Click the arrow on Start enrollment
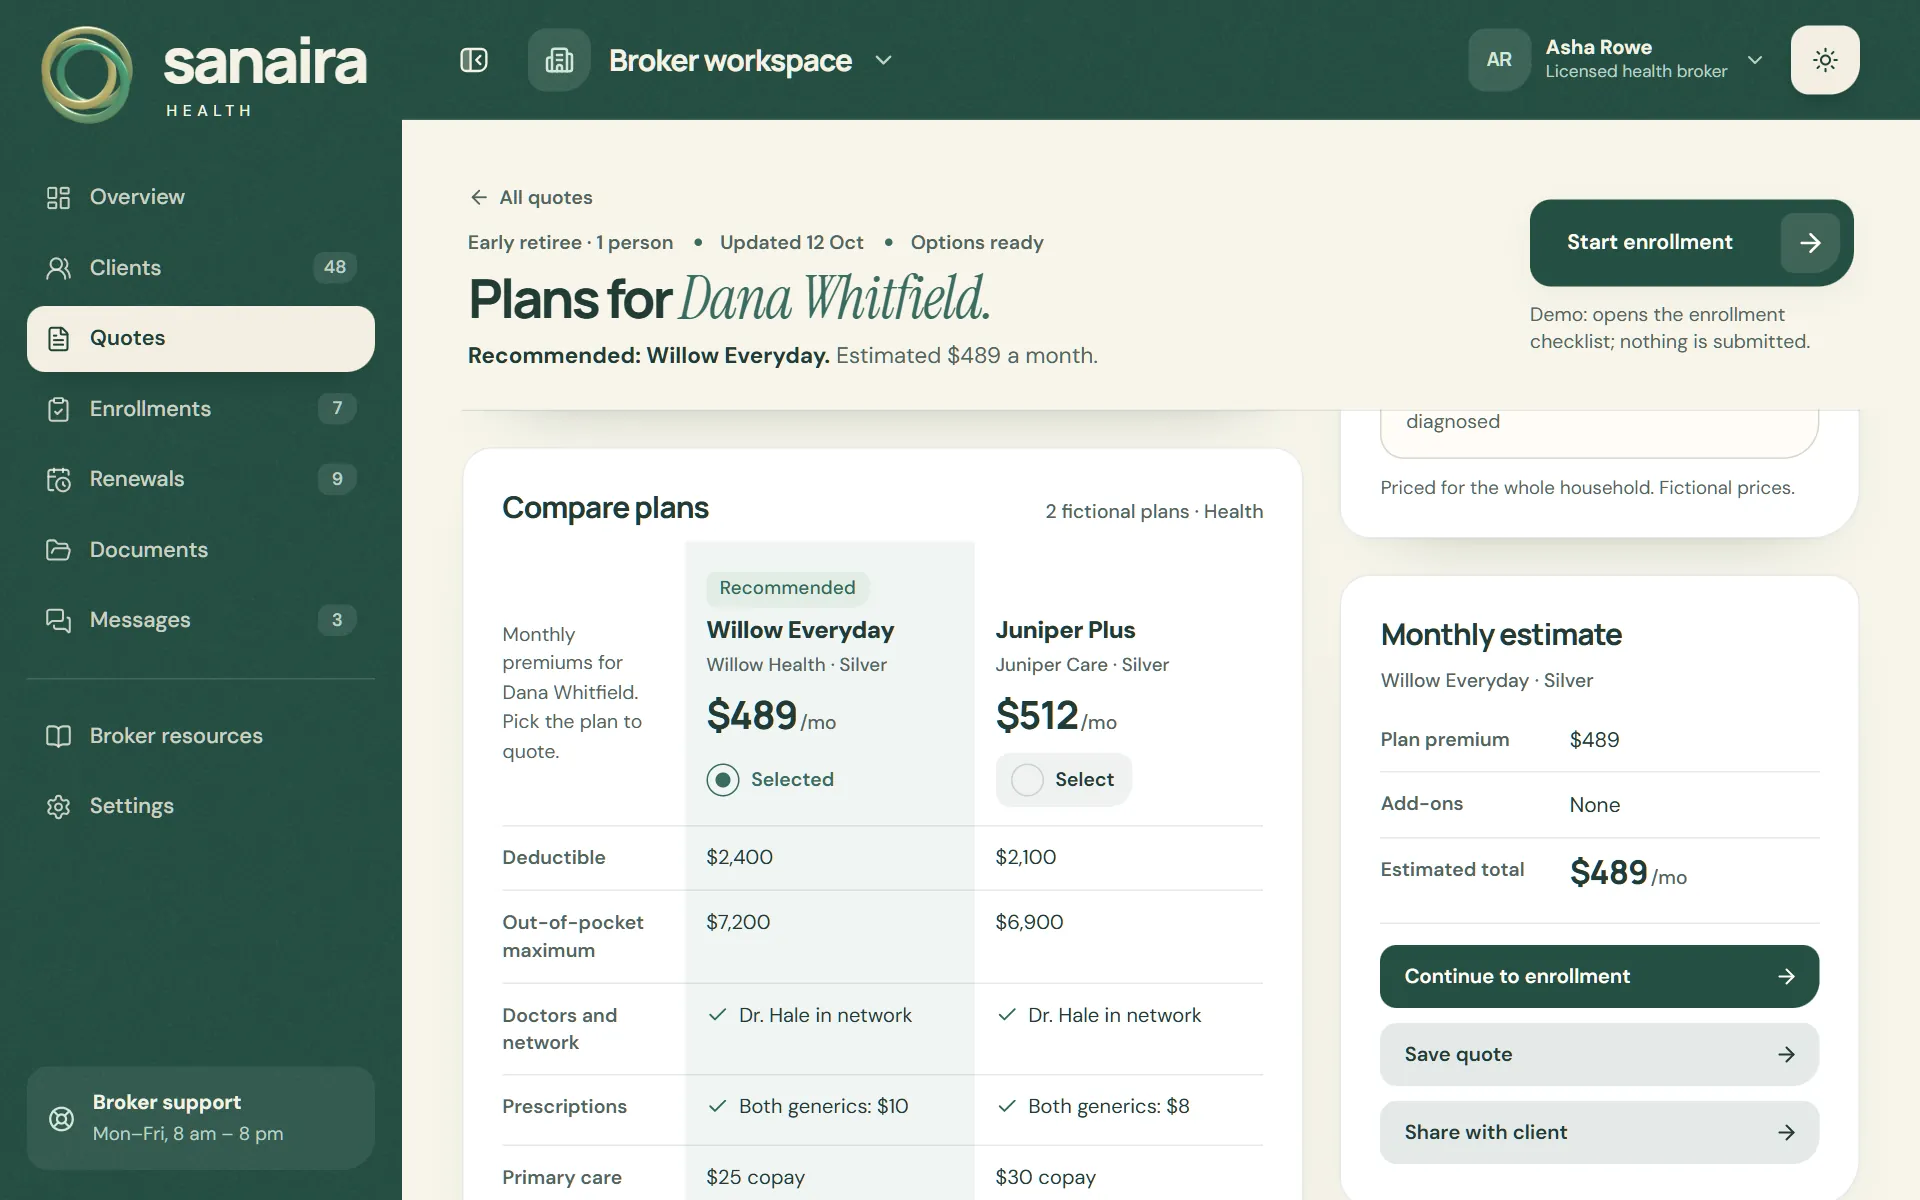1920x1200 pixels. tap(1810, 242)
